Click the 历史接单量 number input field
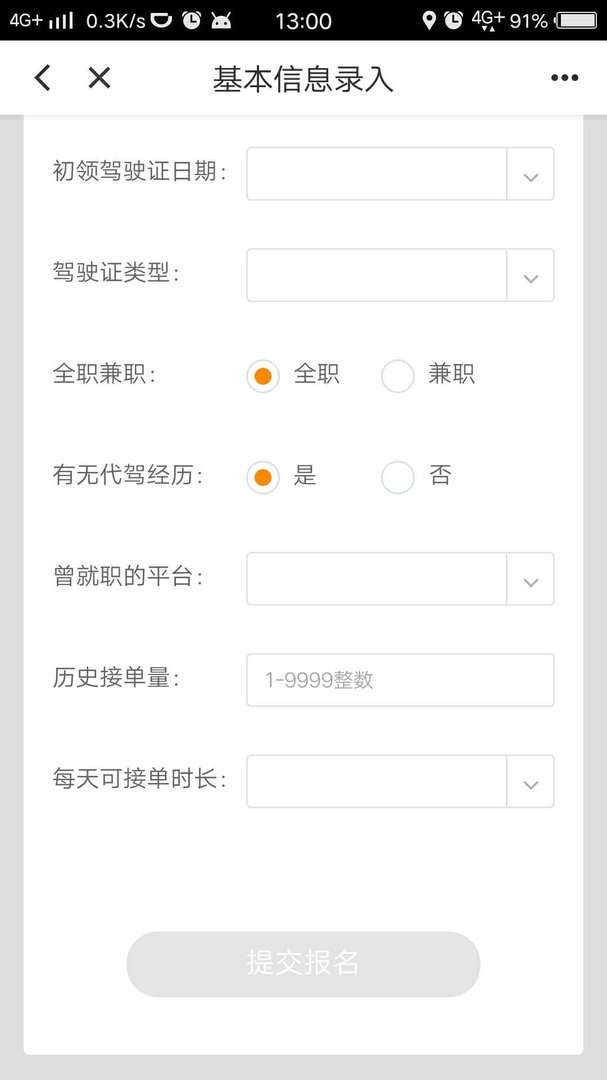This screenshot has height=1080, width=607. 400,679
